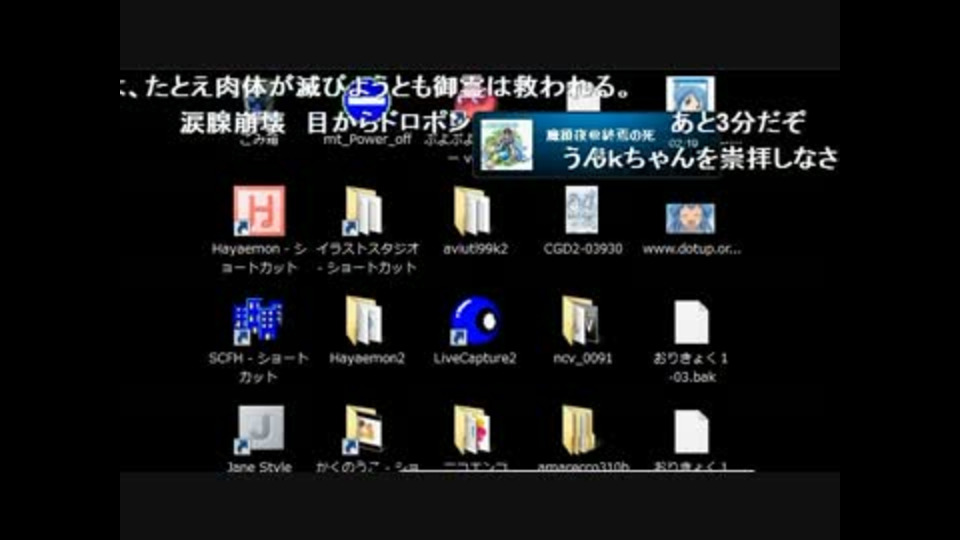Open the colorful folder right of かくのうこ
The width and height of the screenshot is (960, 540).
point(473,430)
